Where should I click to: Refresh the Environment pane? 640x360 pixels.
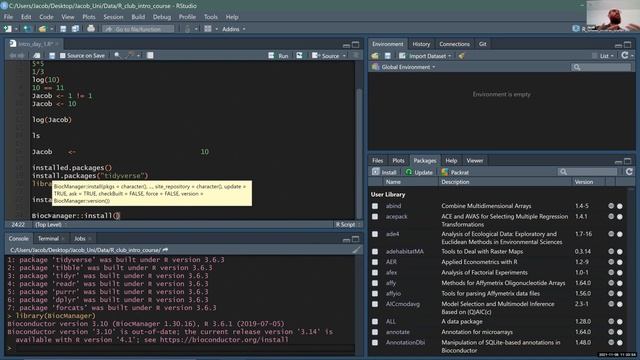pyautogui.click(x=624, y=56)
